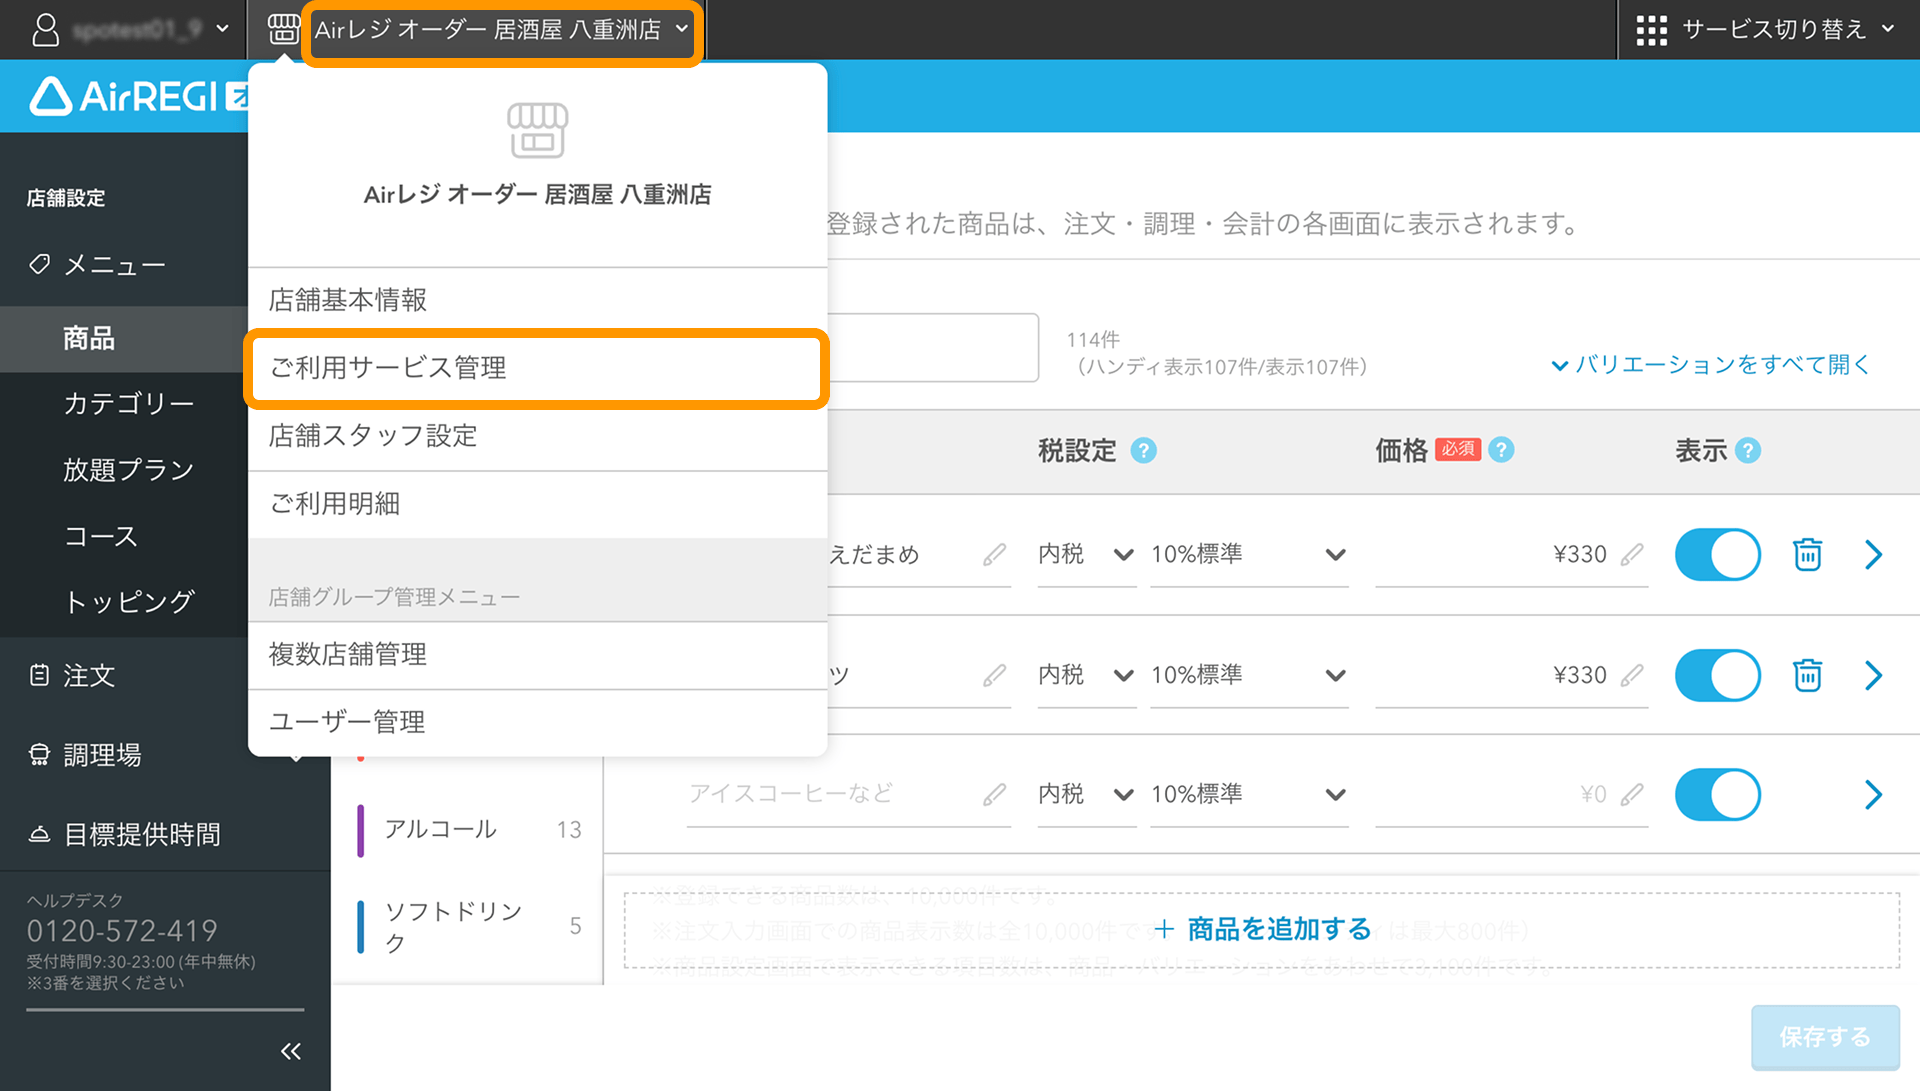Edit the price pencil in second ¥330 row
Image resolution: width=1920 pixels, height=1091 pixels.
click(x=1632, y=675)
